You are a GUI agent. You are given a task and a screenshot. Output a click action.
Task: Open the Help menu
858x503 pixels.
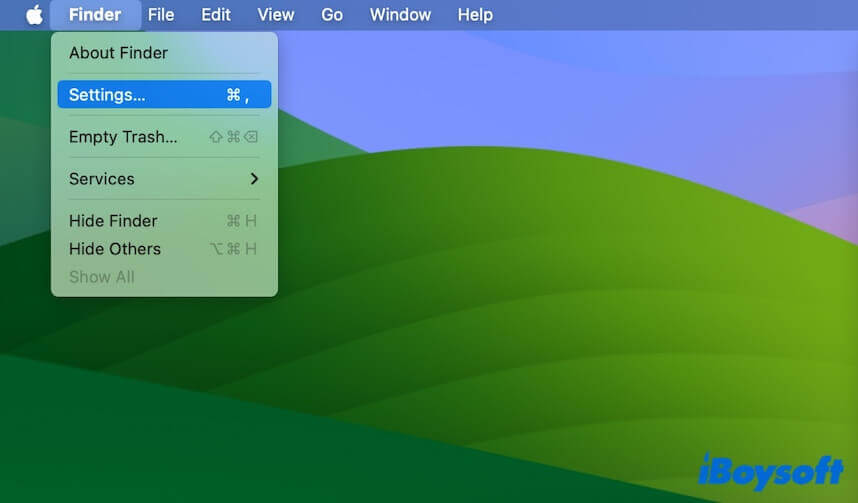pos(475,15)
